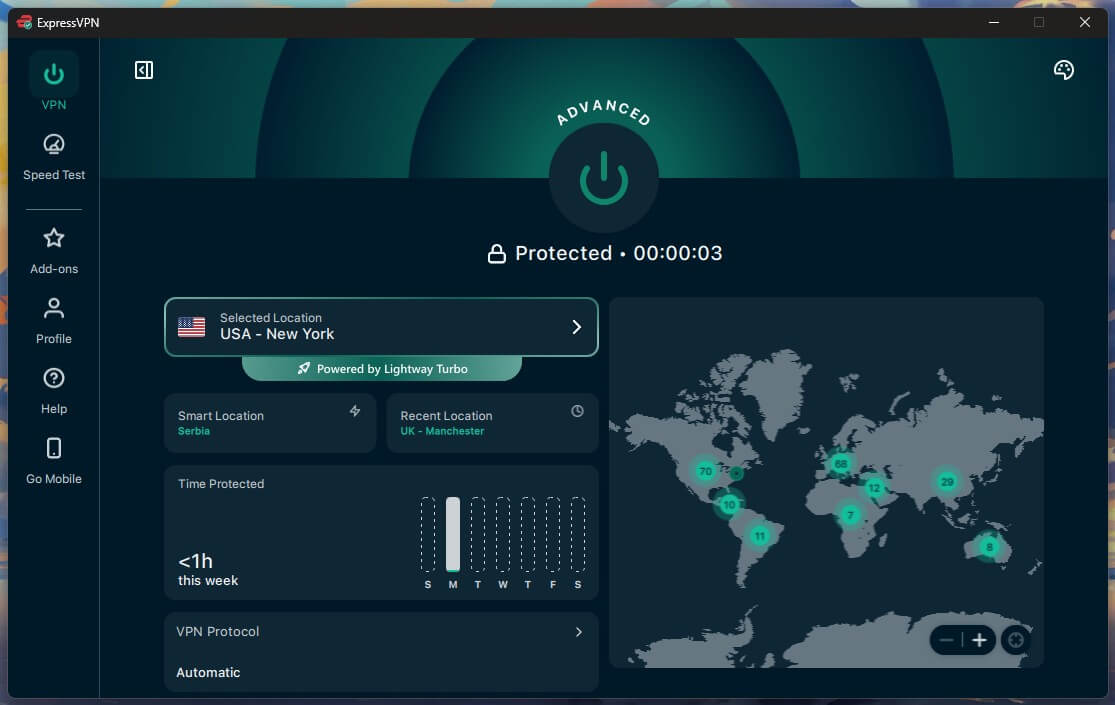Connect to Smart Location Serbia
The image size is (1115, 705).
coord(270,423)
